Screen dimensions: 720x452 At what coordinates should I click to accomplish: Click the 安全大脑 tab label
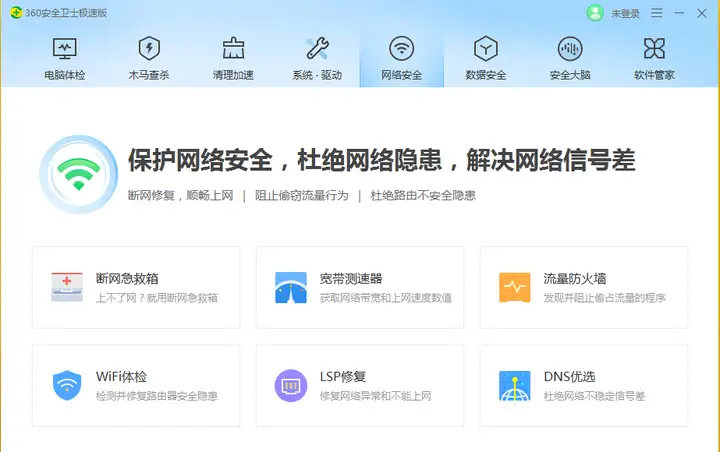click(x=570, y=75)
